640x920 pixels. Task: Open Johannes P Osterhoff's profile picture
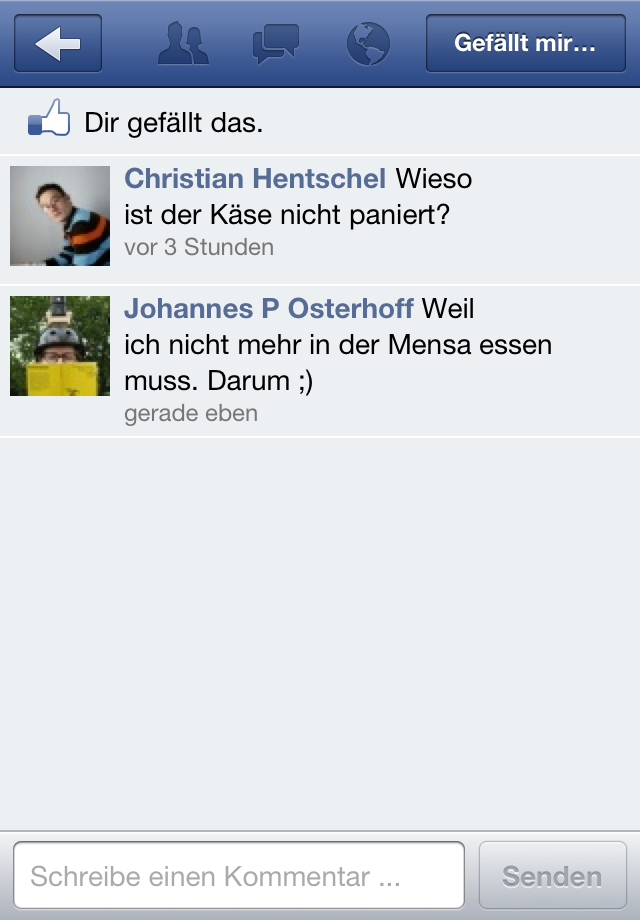point(60,346)
